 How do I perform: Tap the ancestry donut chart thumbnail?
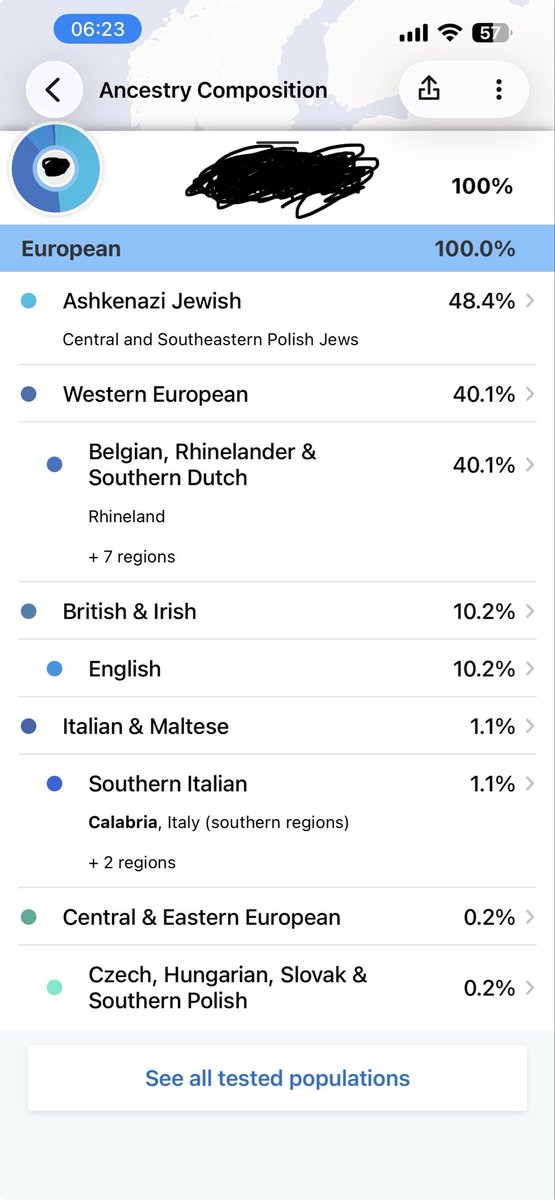55,167
